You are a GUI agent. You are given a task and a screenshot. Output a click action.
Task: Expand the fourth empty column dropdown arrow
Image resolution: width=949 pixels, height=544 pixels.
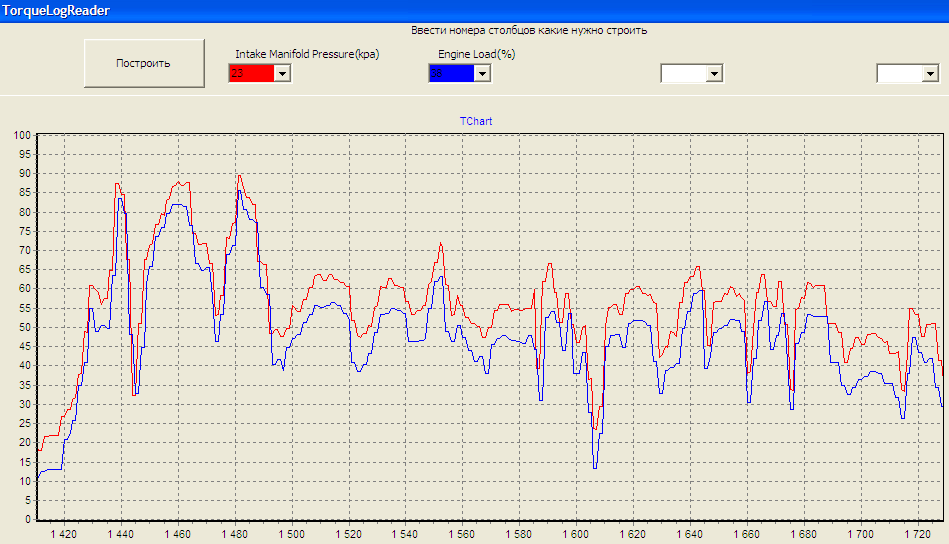[x=929, y=73]
